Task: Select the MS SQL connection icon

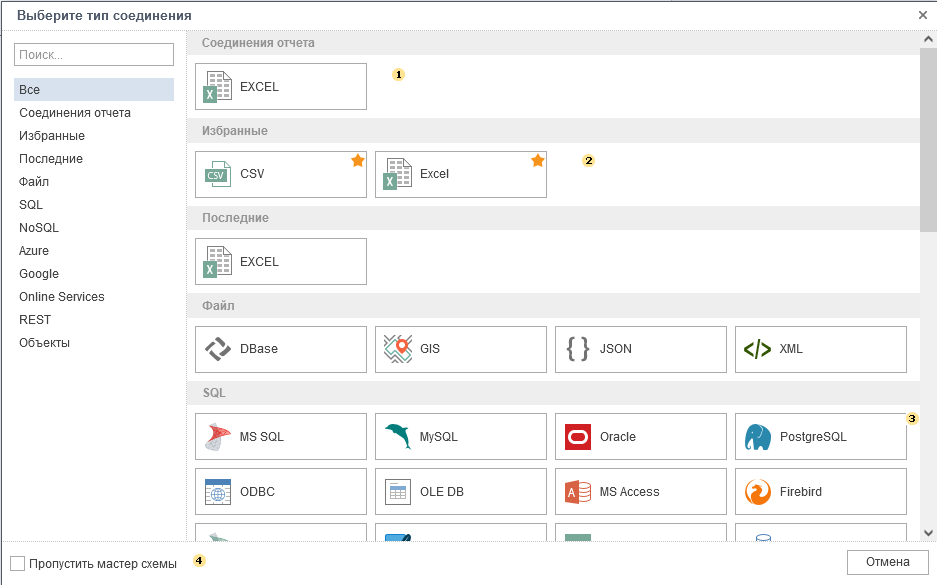Action: [x=218, y=437]
